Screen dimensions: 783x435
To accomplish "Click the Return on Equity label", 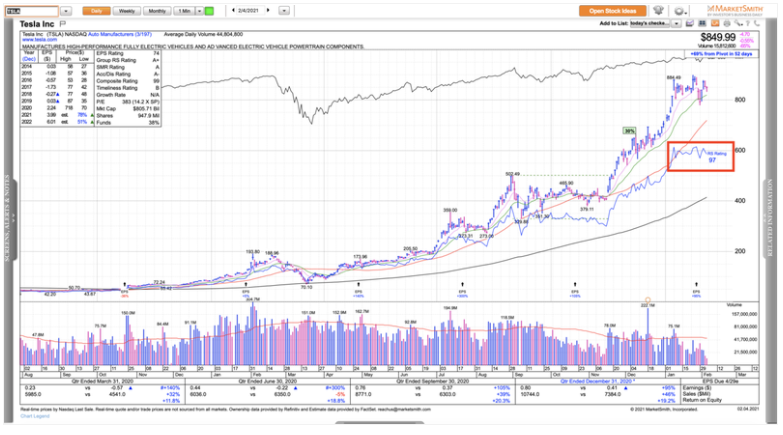I will point(702,400).
